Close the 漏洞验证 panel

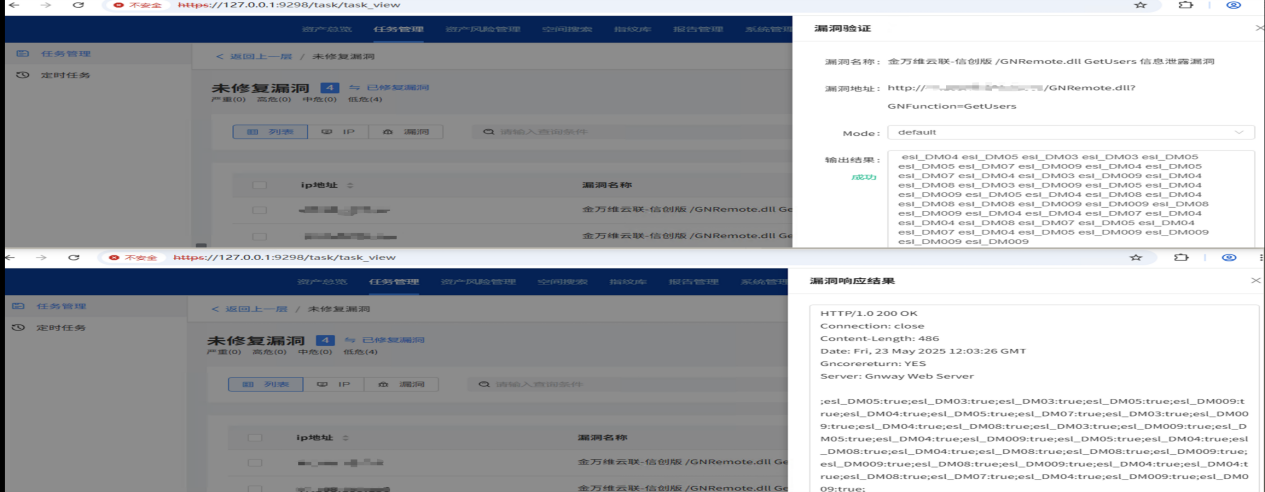[x=1259, y=29]
